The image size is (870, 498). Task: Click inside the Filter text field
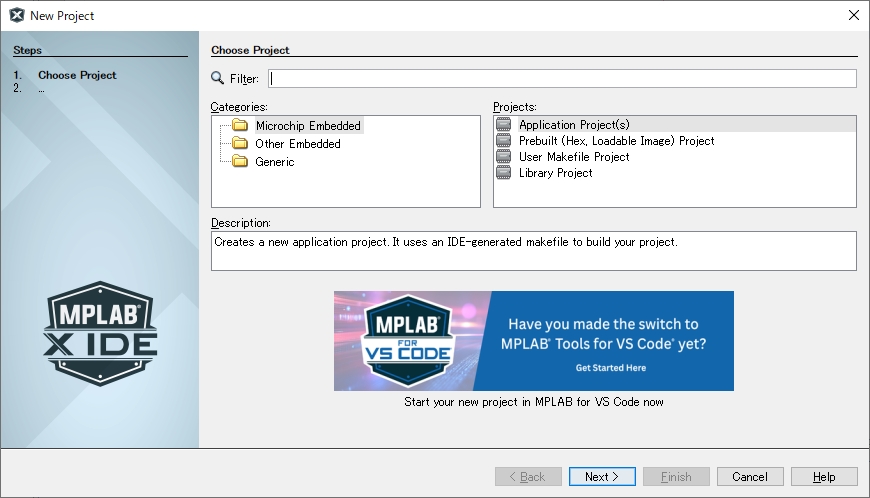pyautogui.click(x=562, y=79)
